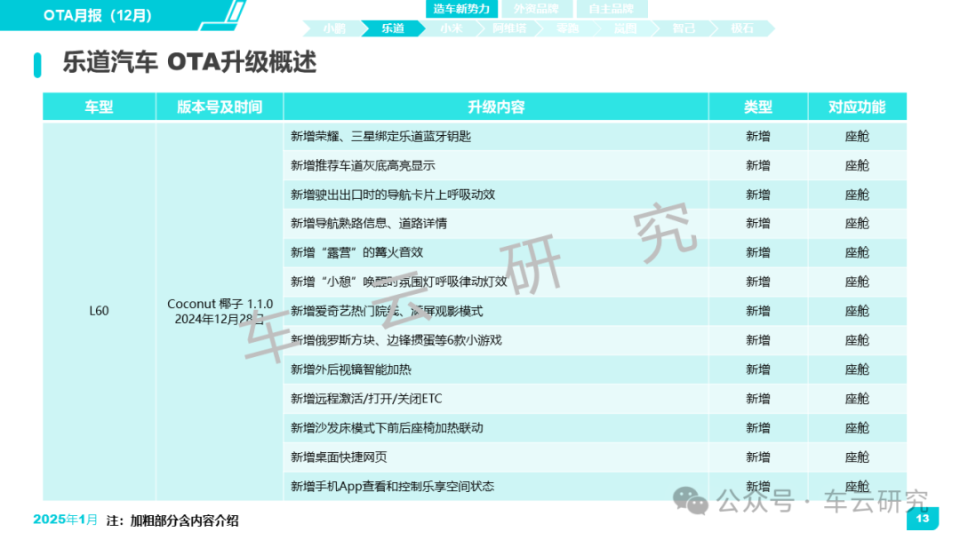Click the 版本号及时间 column header
Viewport: 960px width, 540px height.
[x=219, y=107]
